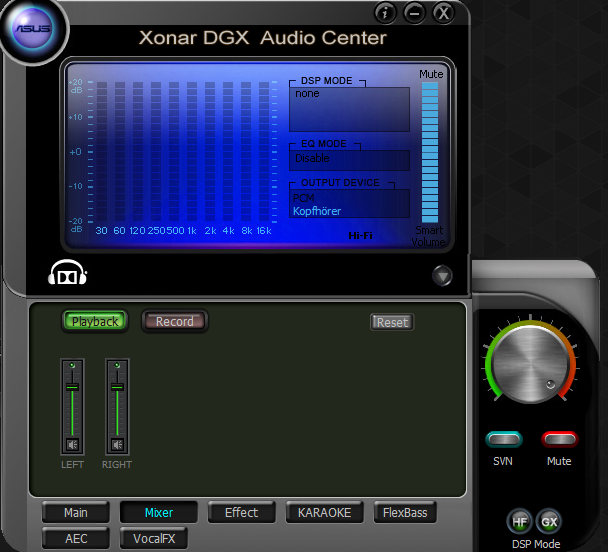The height and width of the screenshot is (552, 608).
Task: Click the EQ MODE 'Disable' field
Action: pos(349,160)
